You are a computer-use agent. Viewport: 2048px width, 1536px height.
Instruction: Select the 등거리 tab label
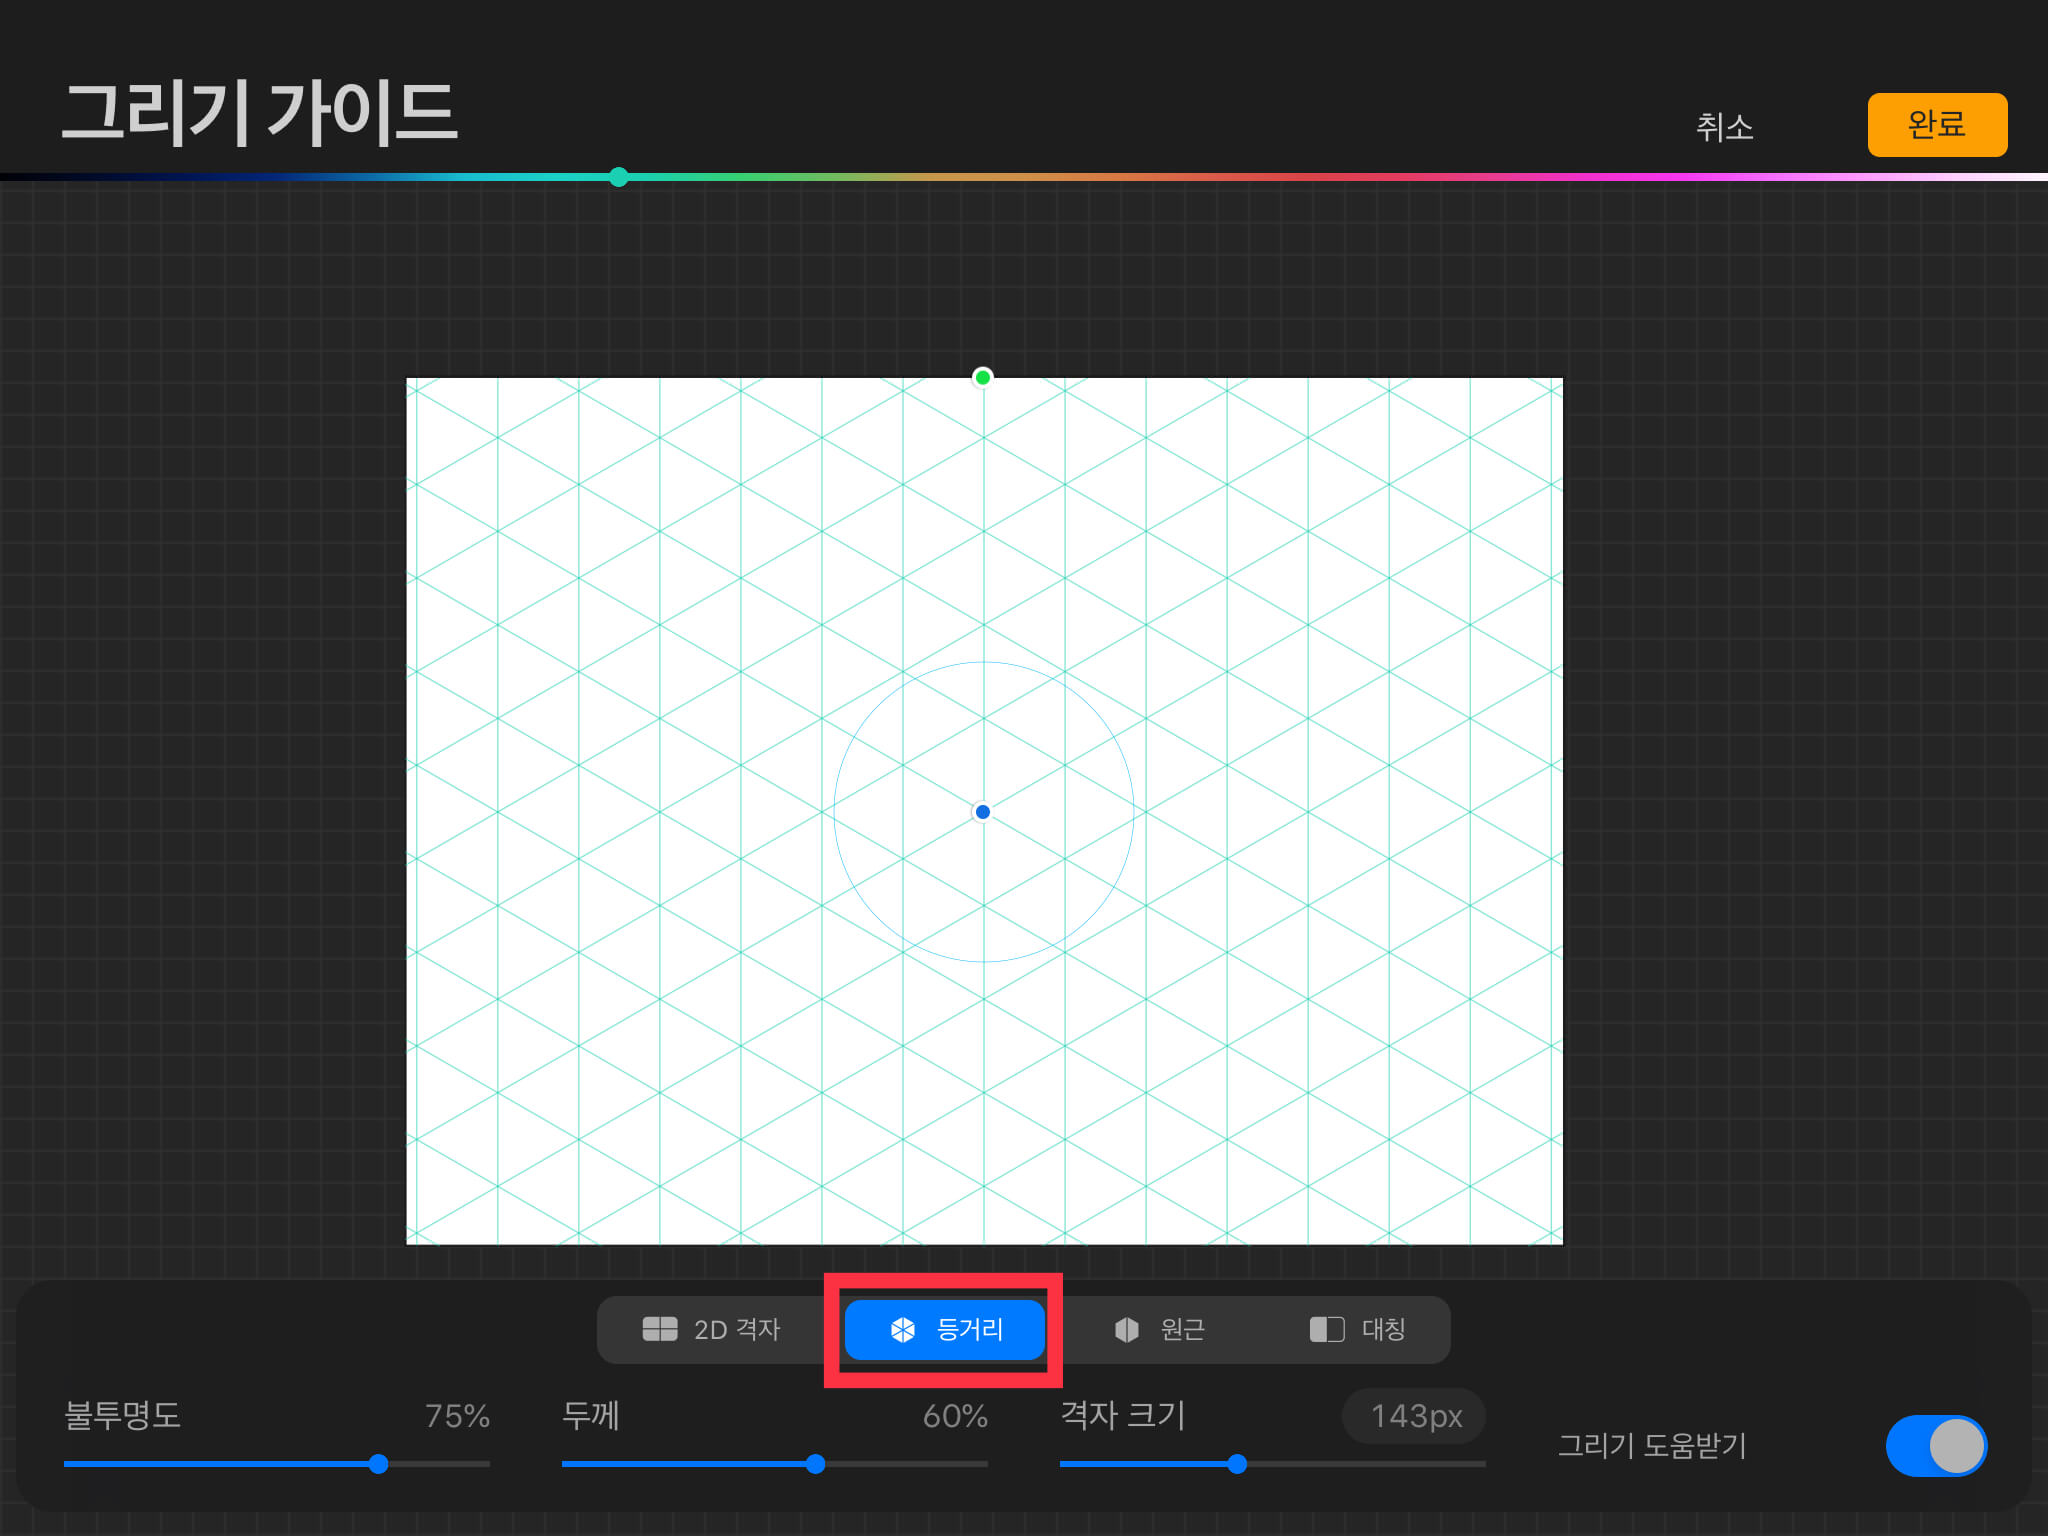pos(969,1329)
